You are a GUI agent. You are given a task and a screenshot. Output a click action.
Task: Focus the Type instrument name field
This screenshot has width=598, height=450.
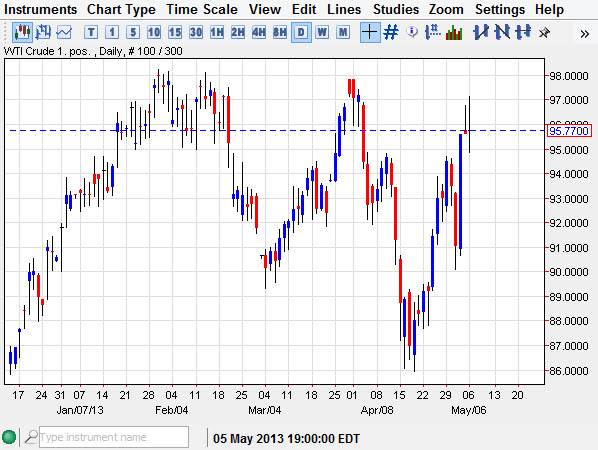pos(114,437)
